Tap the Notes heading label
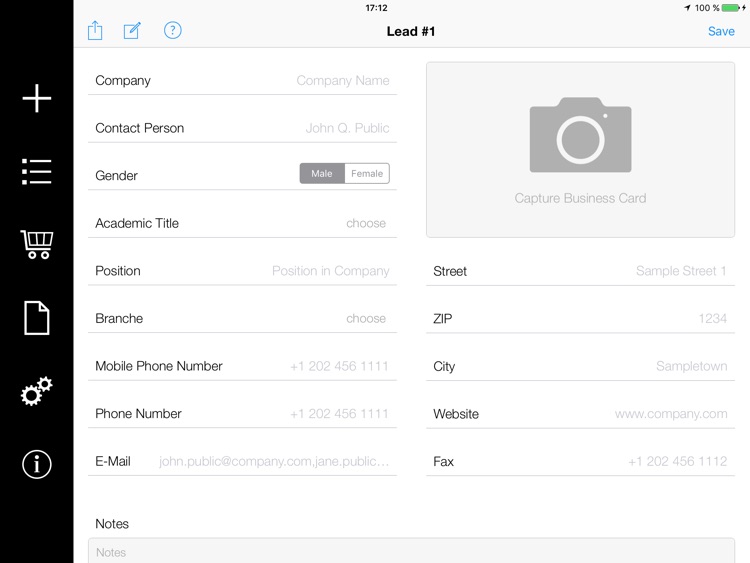This screenshot has width=750, height=563. coord(112,524)
